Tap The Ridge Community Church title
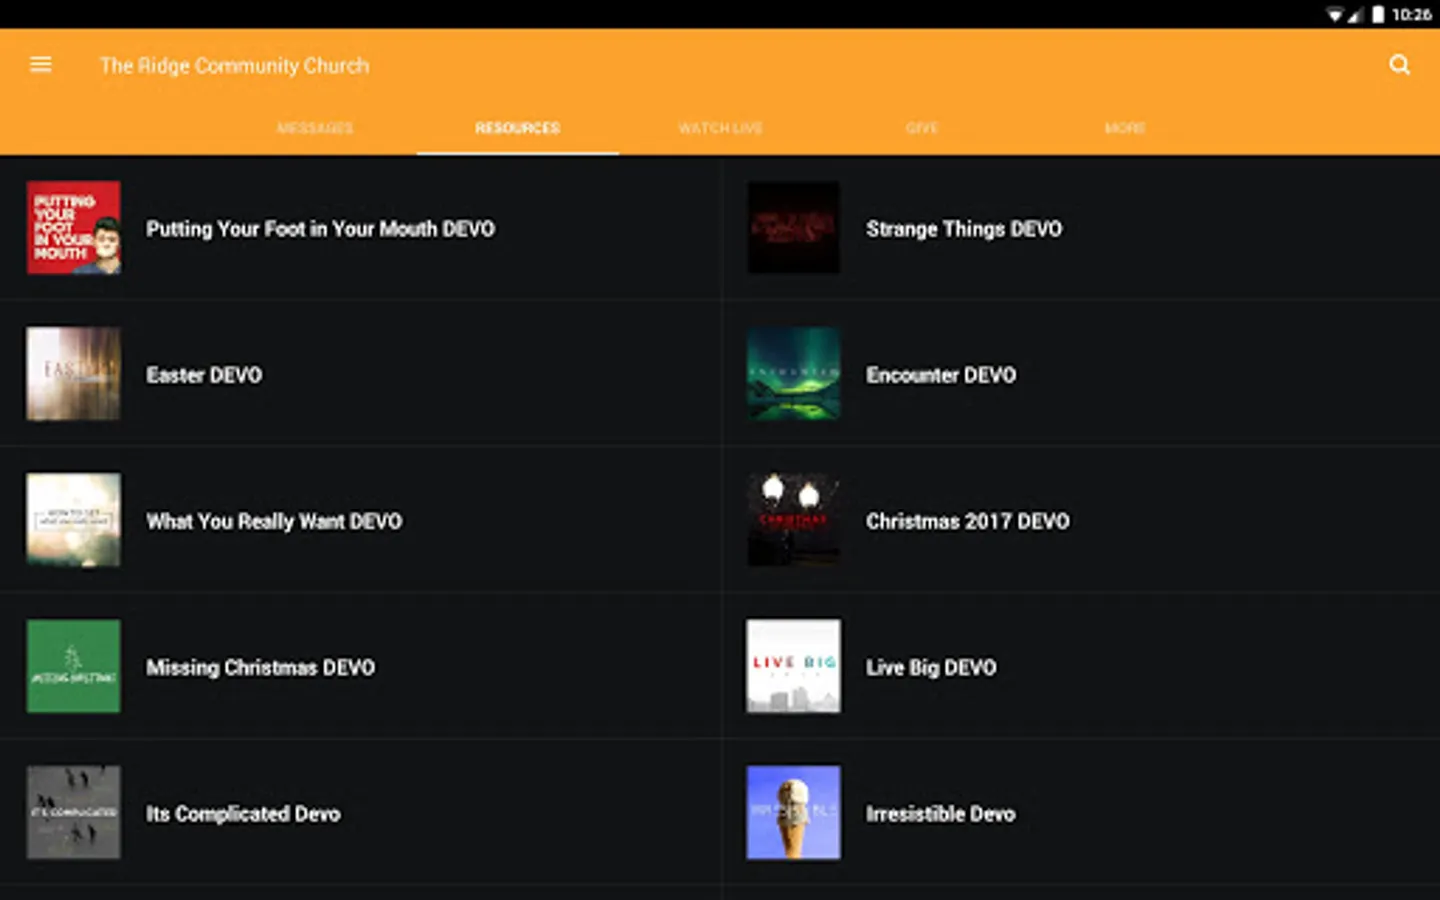The height and width of the screenshot is (900, 1440). click(235, 66)
